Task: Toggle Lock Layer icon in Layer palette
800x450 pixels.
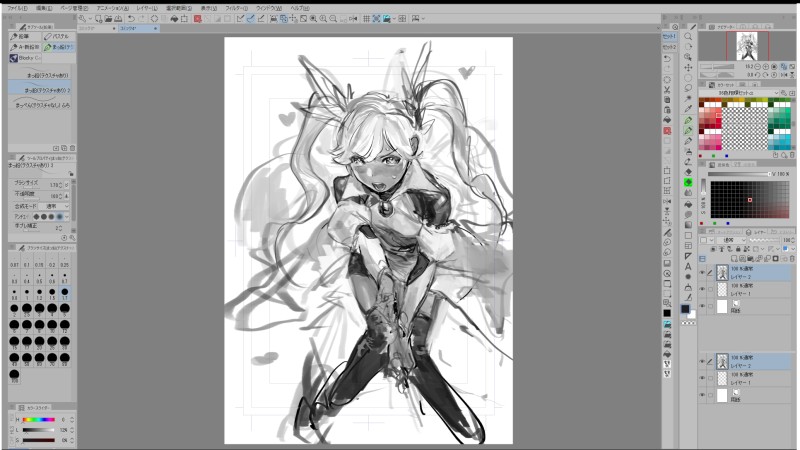Action: pos(738,249)
